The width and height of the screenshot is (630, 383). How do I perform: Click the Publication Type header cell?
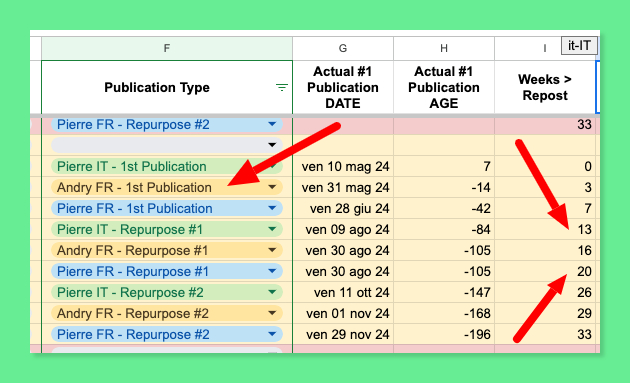coord(167,87)
